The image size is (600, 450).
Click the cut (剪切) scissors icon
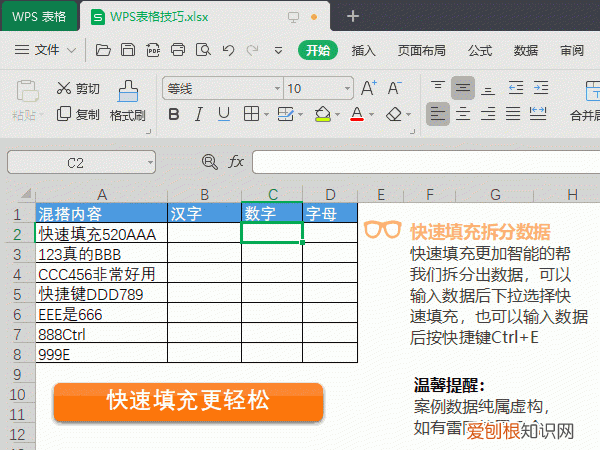click(x=64, y=88)
